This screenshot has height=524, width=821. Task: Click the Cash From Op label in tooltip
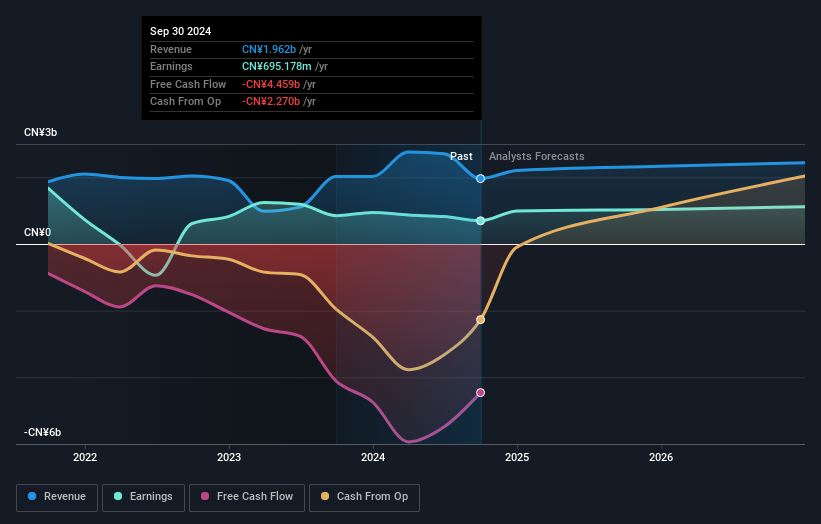click(x=185, y=102)
